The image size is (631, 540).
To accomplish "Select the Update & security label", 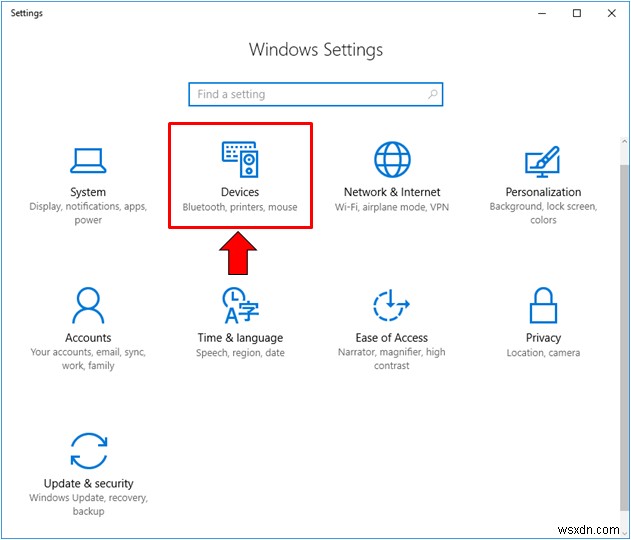I will click(89, 483).
